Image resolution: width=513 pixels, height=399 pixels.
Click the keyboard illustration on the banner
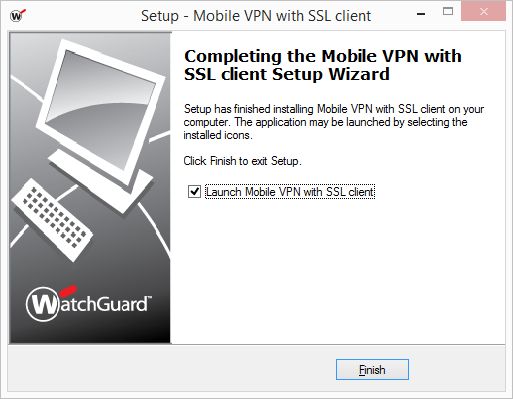[52, 220]
